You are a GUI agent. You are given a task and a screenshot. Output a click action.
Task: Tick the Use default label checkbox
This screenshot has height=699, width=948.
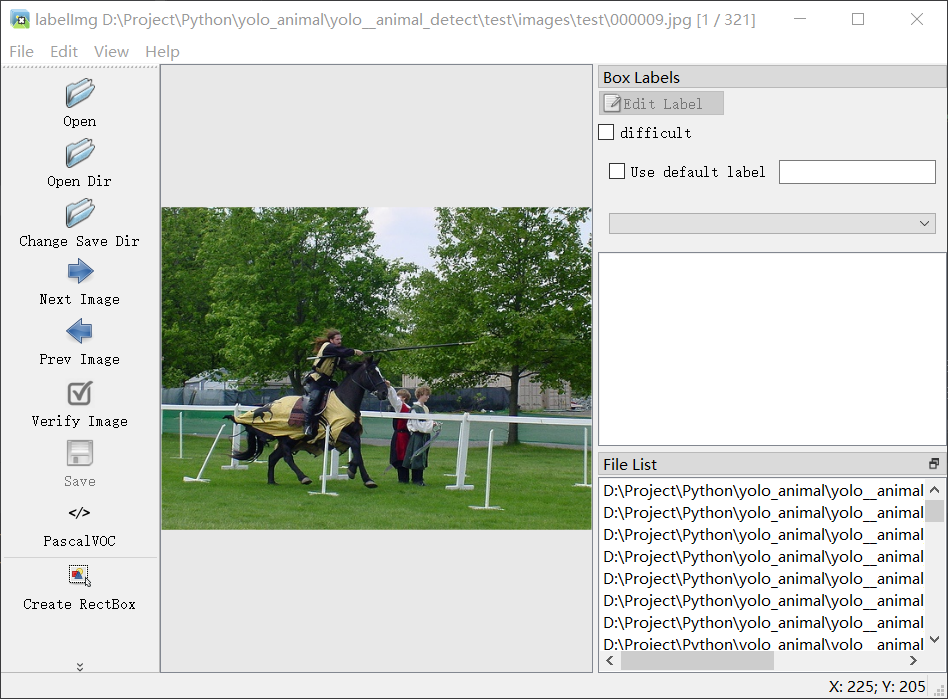coord(617,171)
